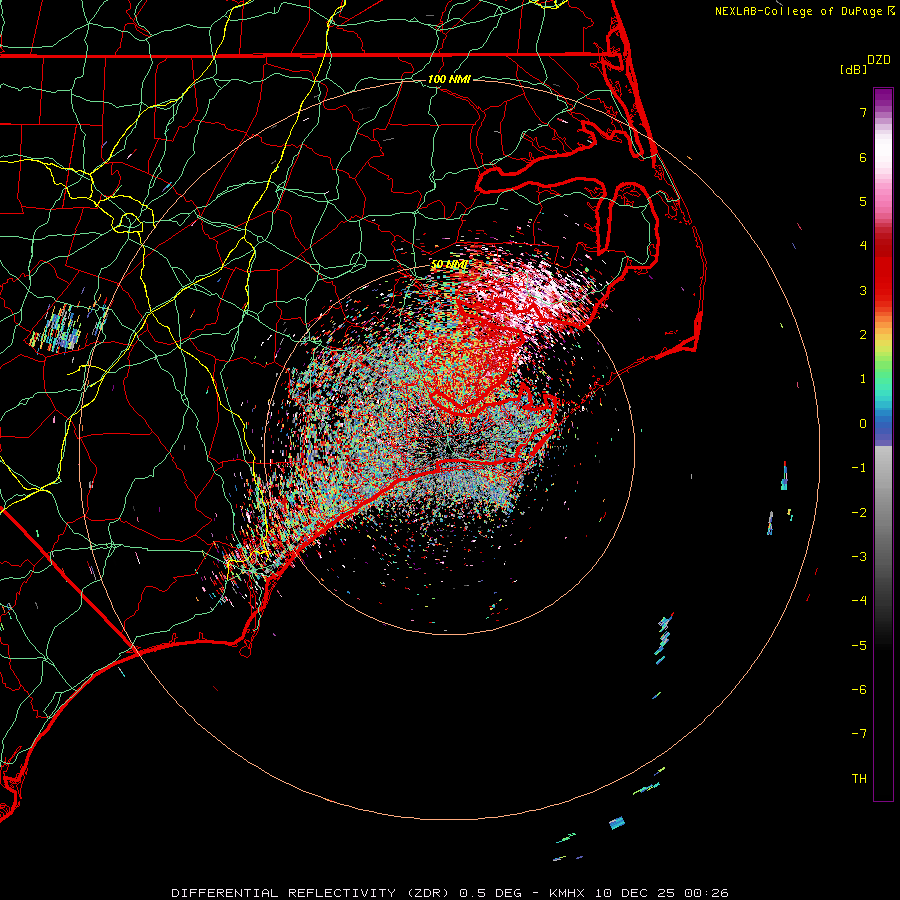Click the -4 value on the color scale
This screenshot has width=900, height=900.
click(x=859, y=601)
